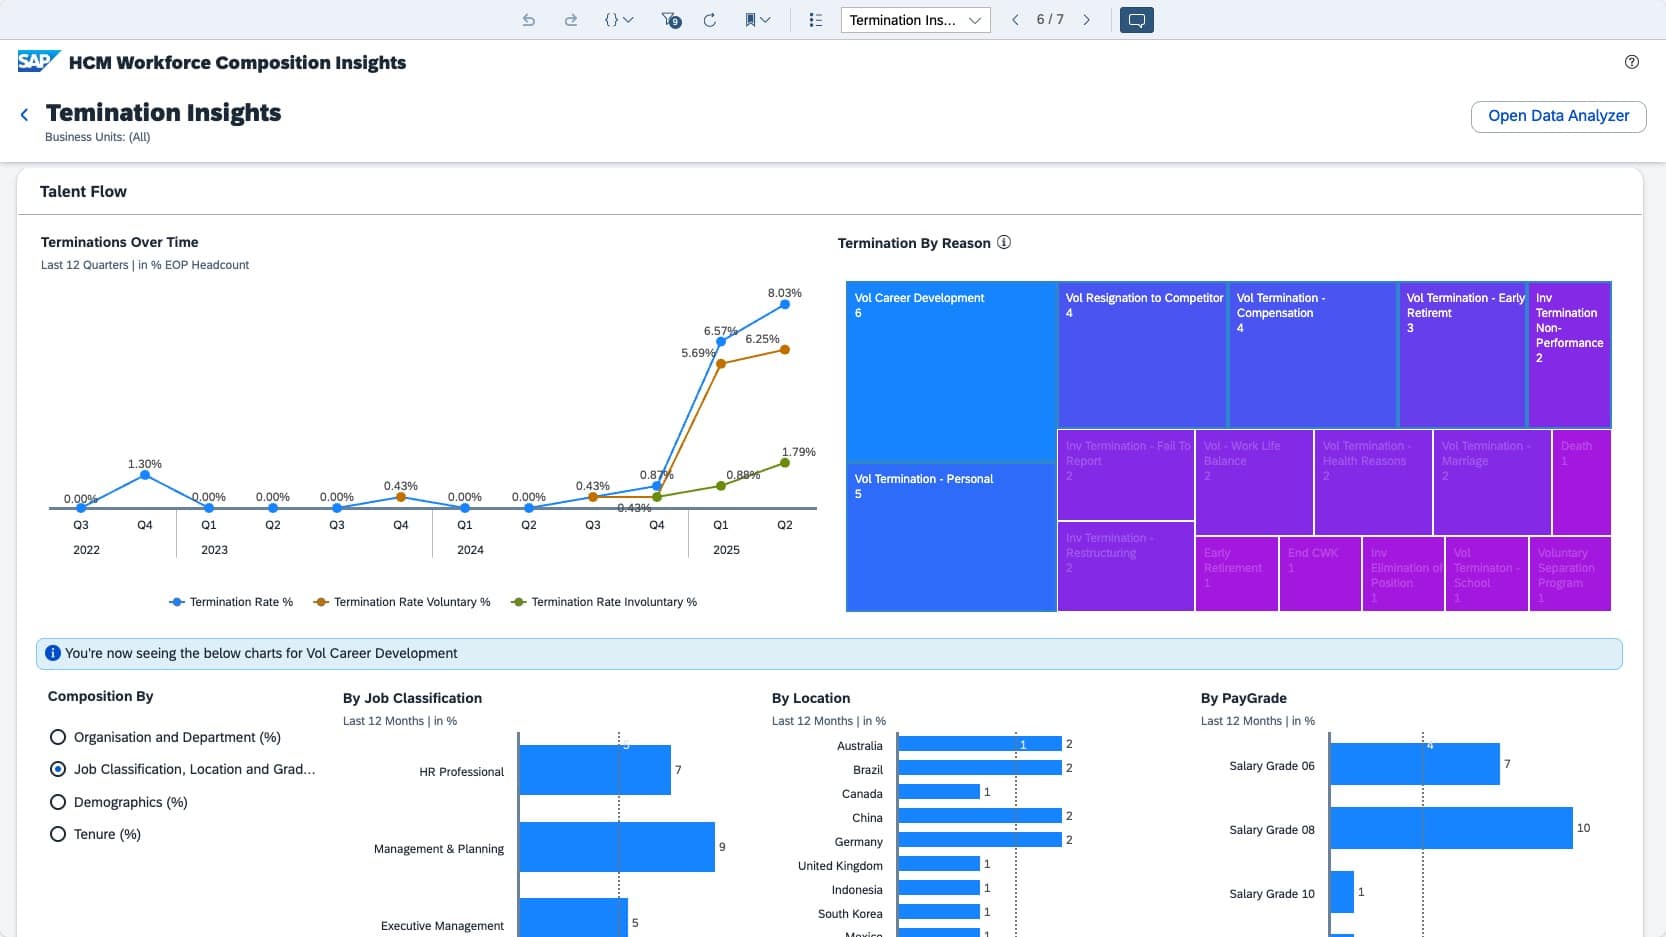Click the refresh icon in toolbar
This screenshot has width=1666, height=937.
click(710, 20)
